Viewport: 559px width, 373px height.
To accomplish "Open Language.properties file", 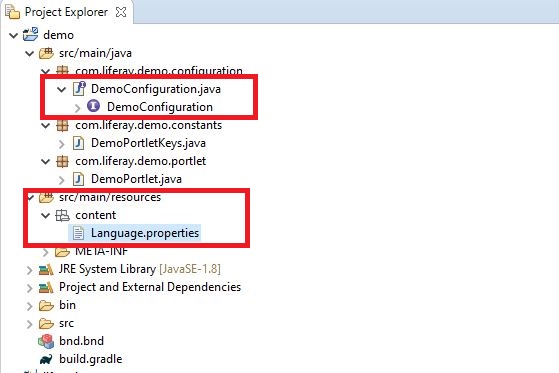I will click(145, 233).
